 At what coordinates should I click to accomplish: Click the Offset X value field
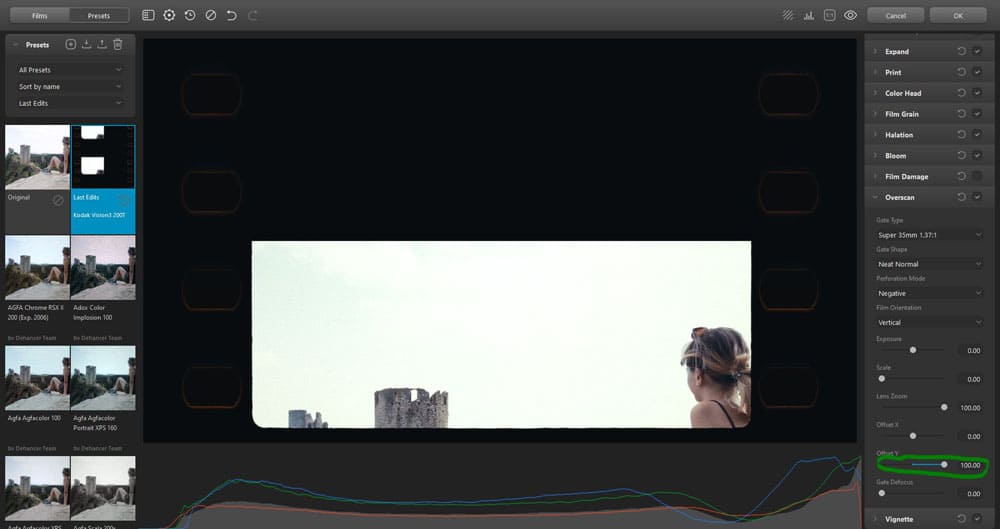[970, 436]
